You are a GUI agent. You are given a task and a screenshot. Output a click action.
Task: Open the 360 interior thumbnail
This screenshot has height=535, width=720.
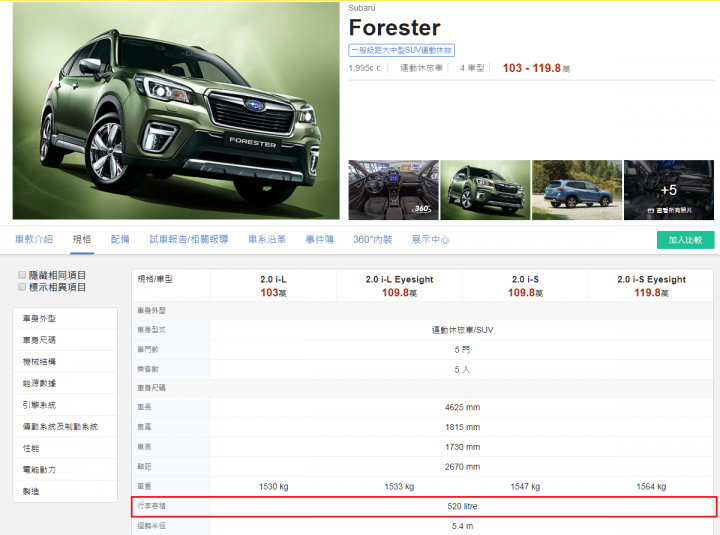click(x=394, y=190)
